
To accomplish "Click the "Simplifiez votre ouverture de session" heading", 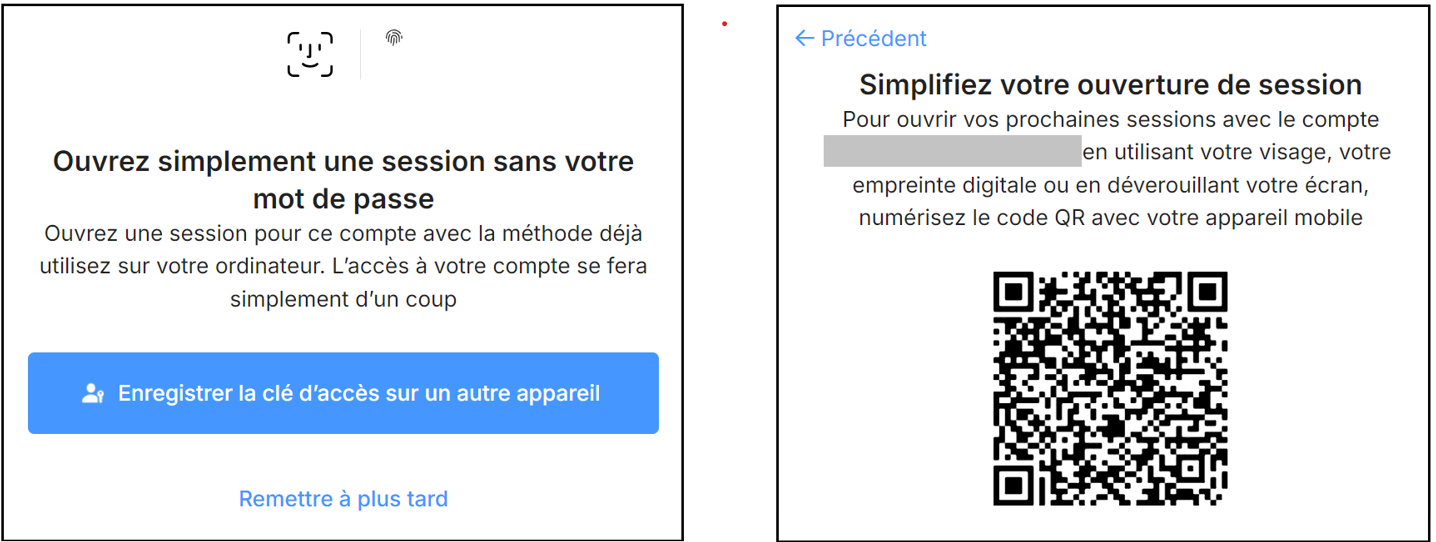I will point(1110,85).
